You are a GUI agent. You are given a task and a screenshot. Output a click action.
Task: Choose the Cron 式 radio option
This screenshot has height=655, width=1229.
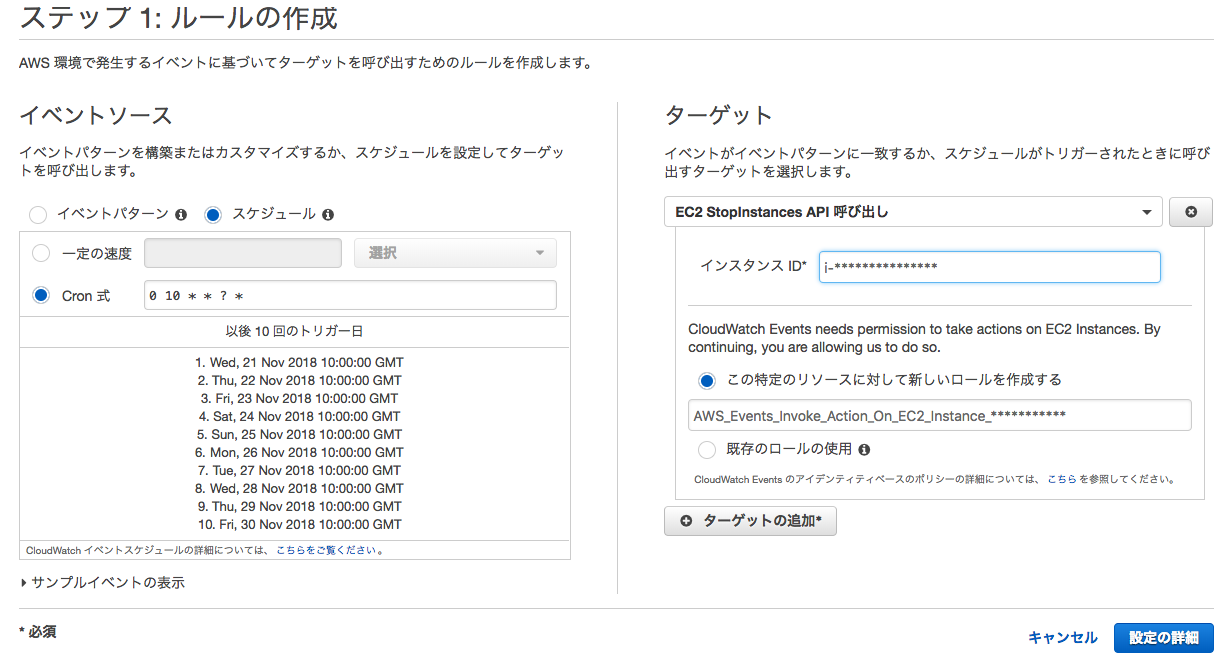click(41, 295)
